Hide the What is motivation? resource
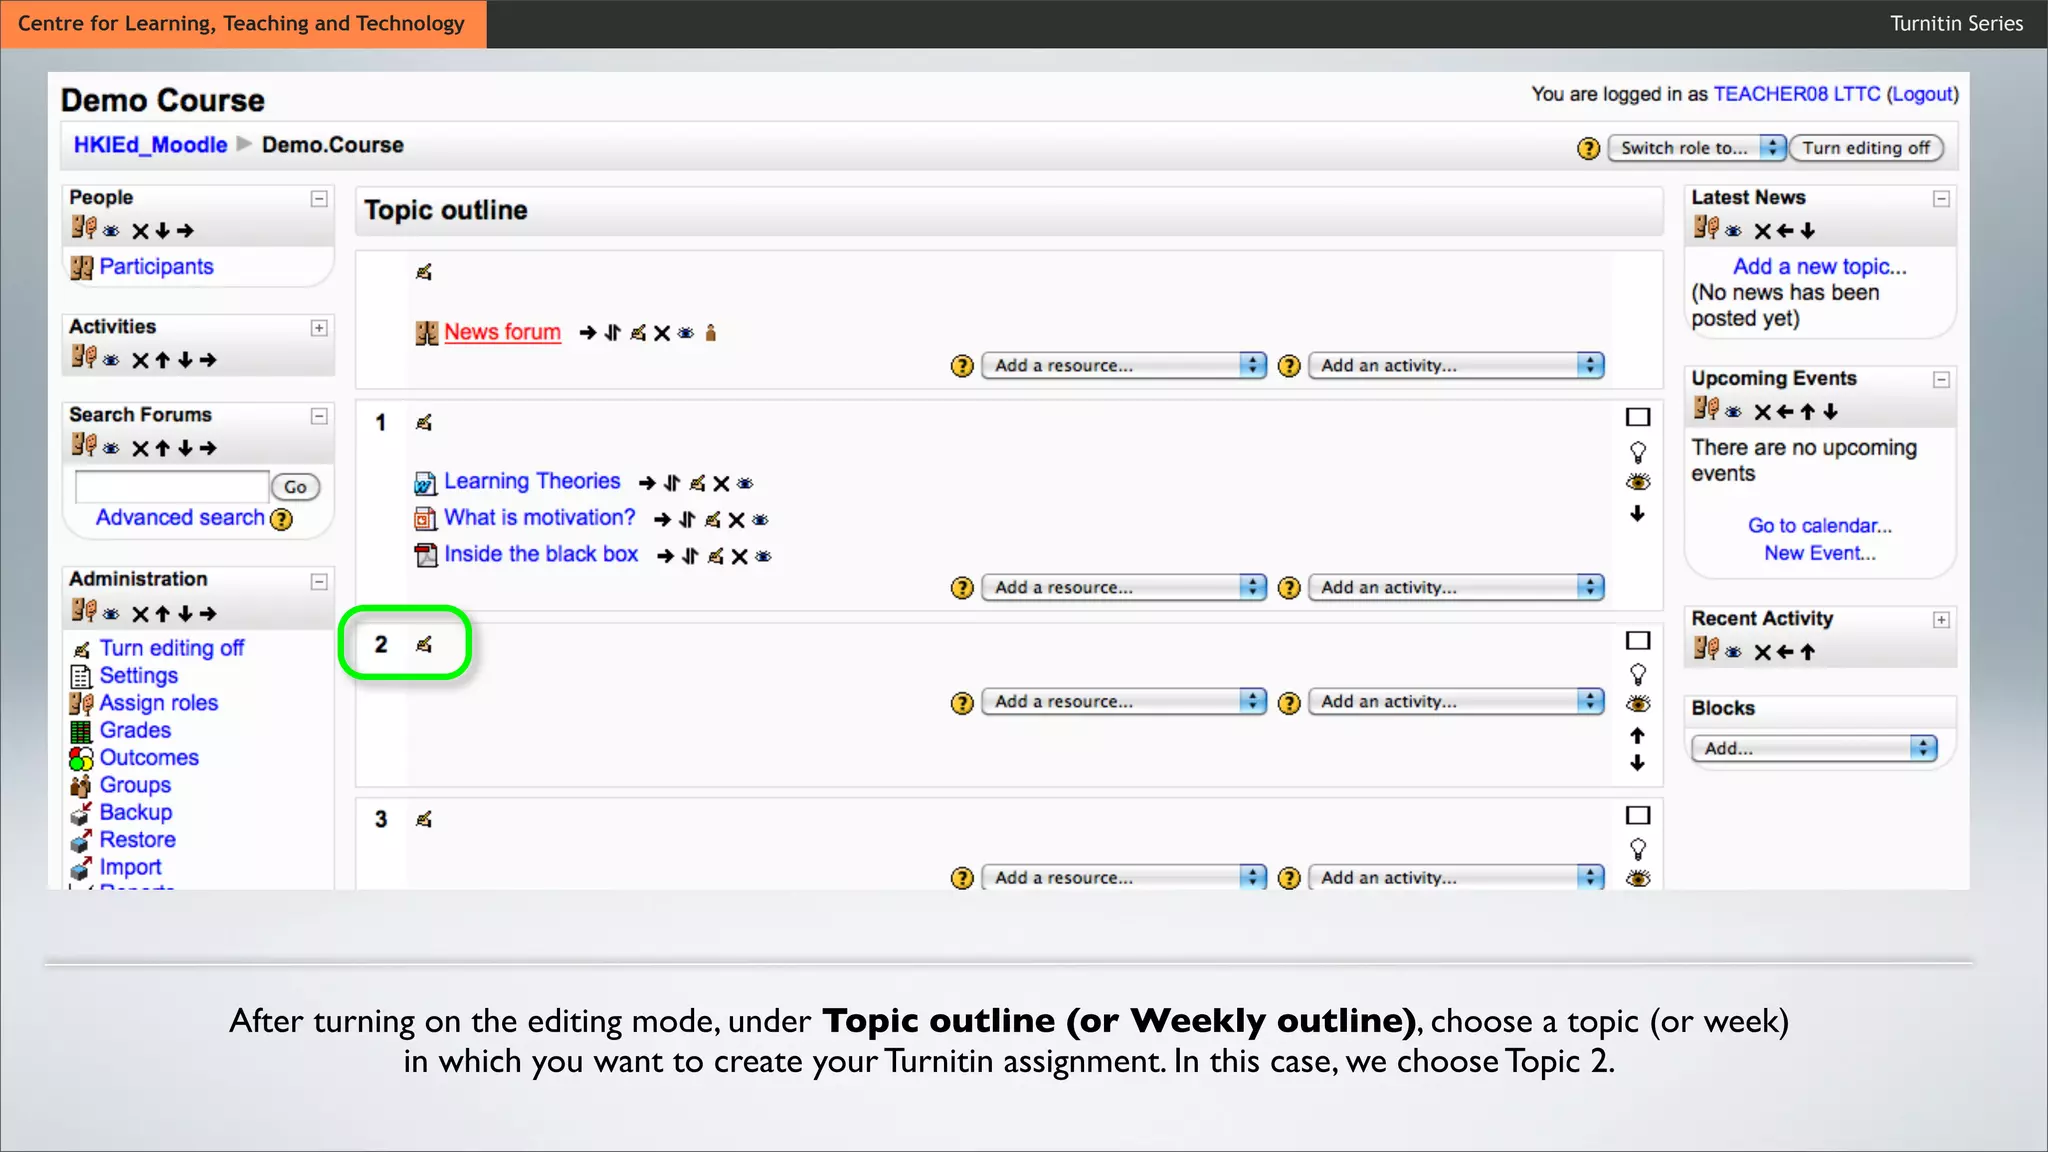This screenshot has height=1152, width=2048. (x=760, y=520)
